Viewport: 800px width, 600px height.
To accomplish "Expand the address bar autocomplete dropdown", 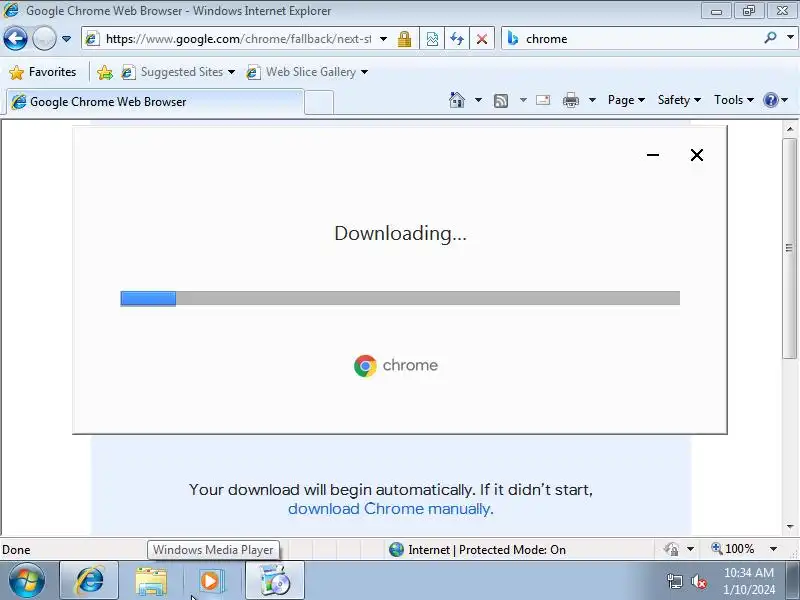I will (384, 39).
